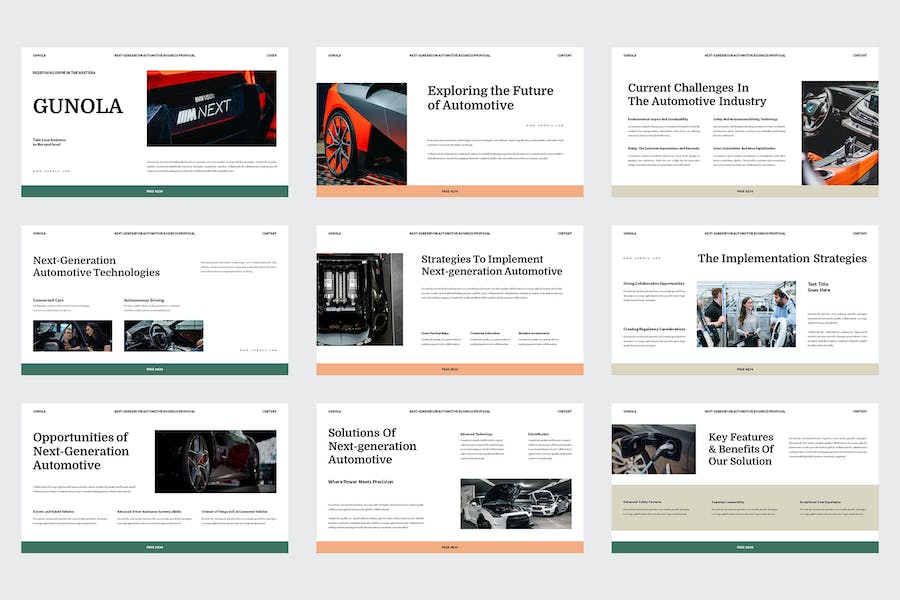
Task: Select the M NEXT car photo
Action: pyautogui.click(x=211, y=108)
